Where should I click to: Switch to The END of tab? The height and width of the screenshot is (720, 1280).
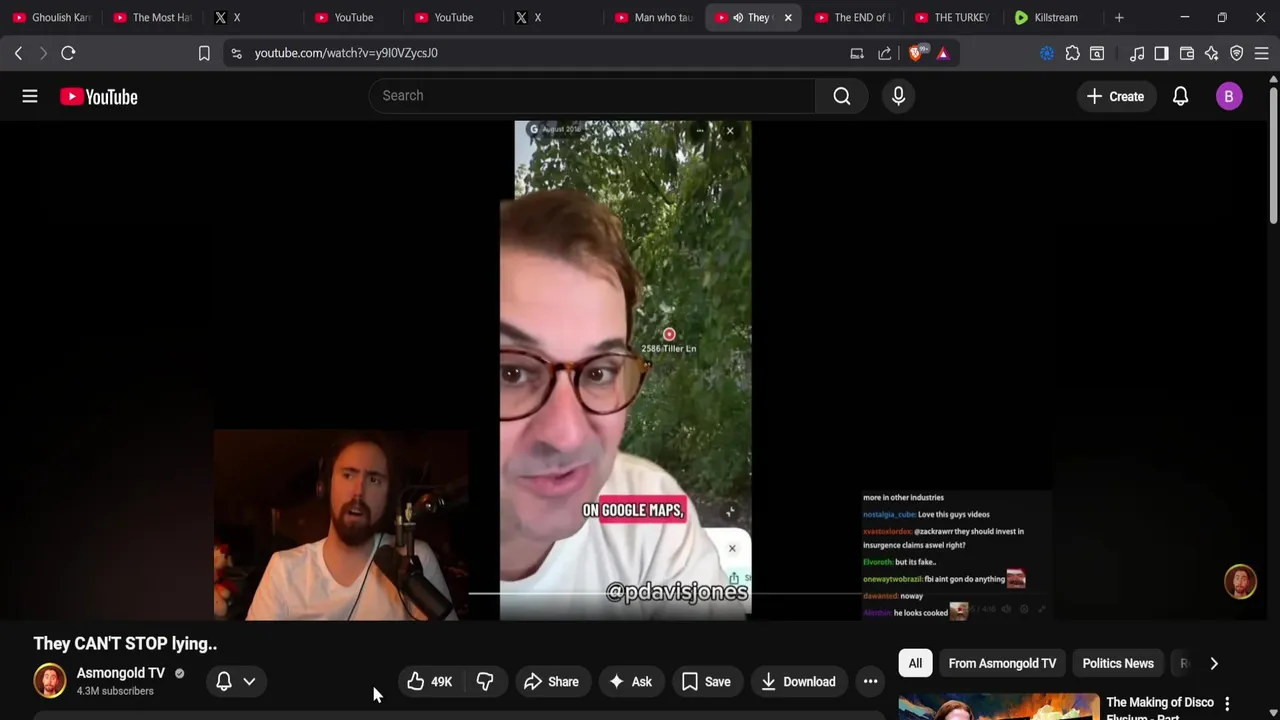point(853,17)
